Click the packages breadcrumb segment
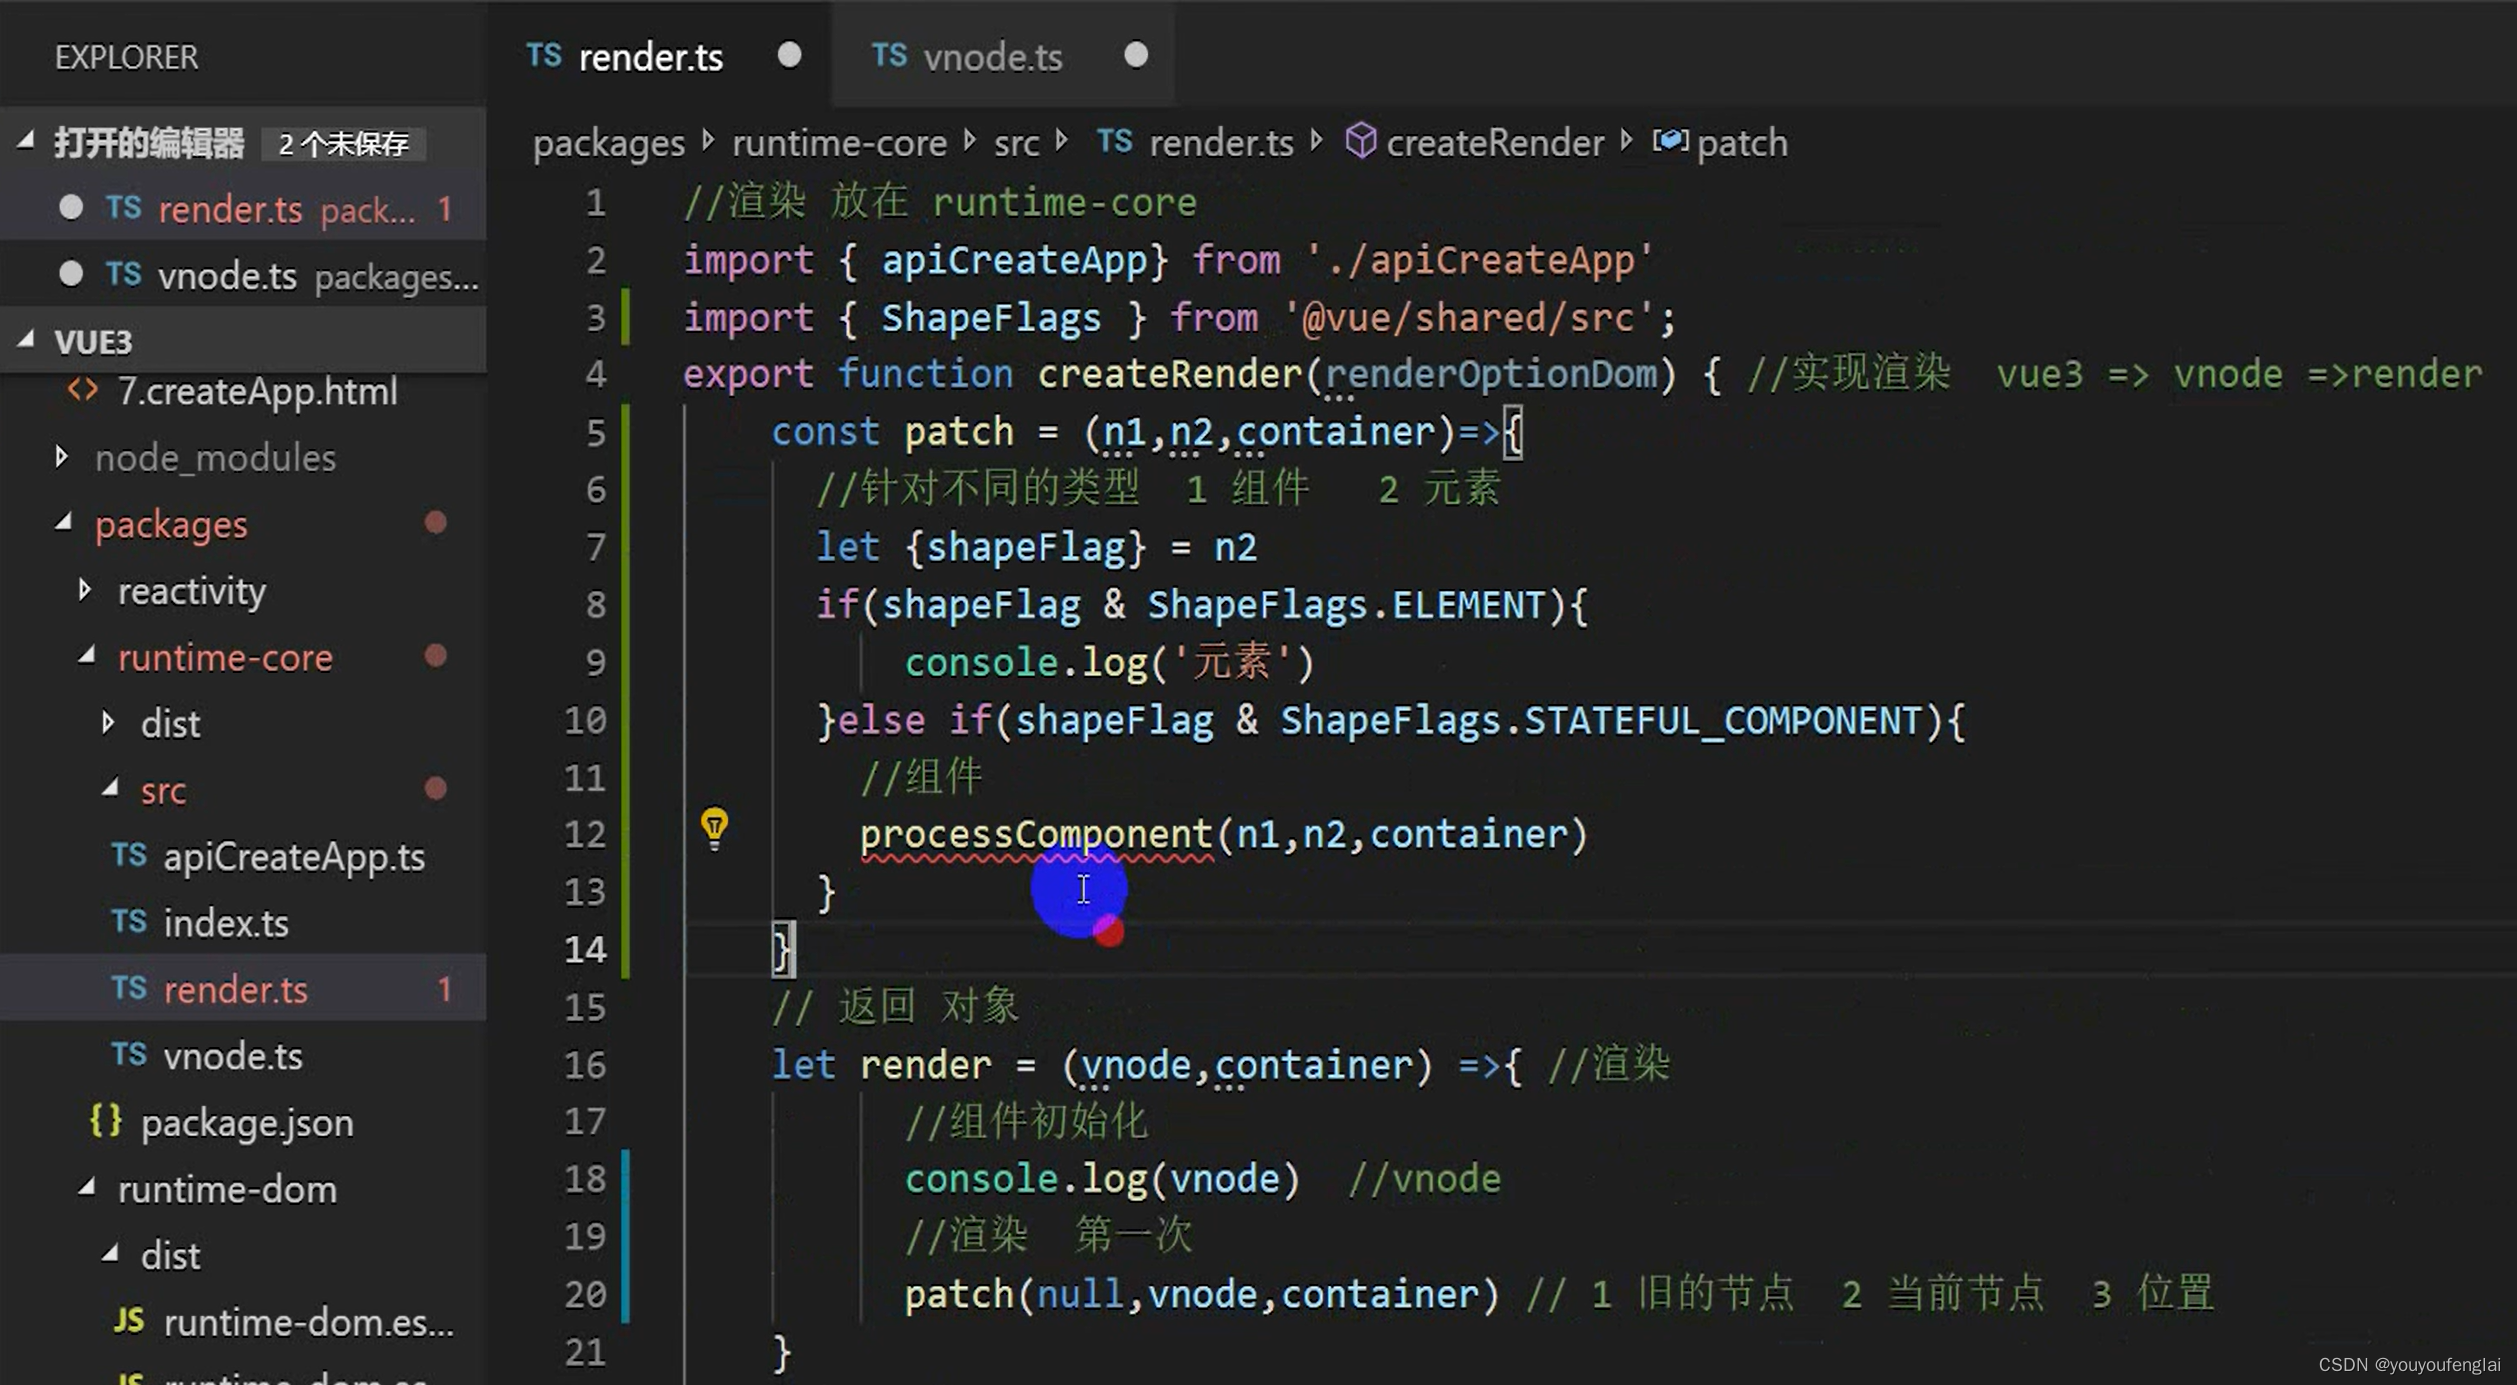The height and width of the screenshot is (1385, 2517). click(609, 143)
